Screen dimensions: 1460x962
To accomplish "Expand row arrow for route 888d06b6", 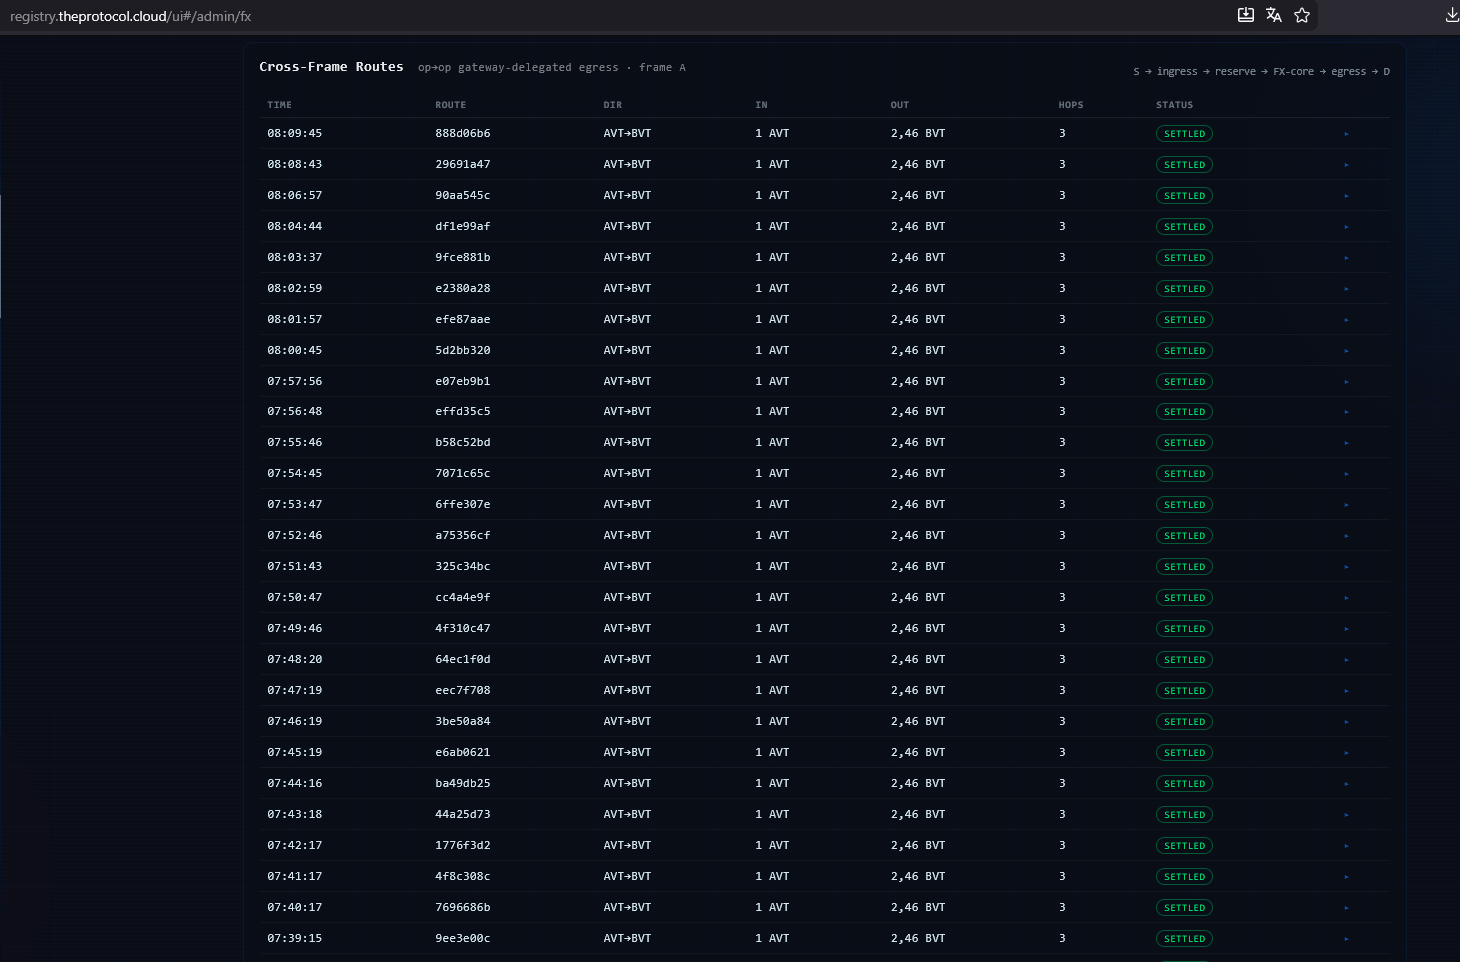I will [x=1346, y=134].
